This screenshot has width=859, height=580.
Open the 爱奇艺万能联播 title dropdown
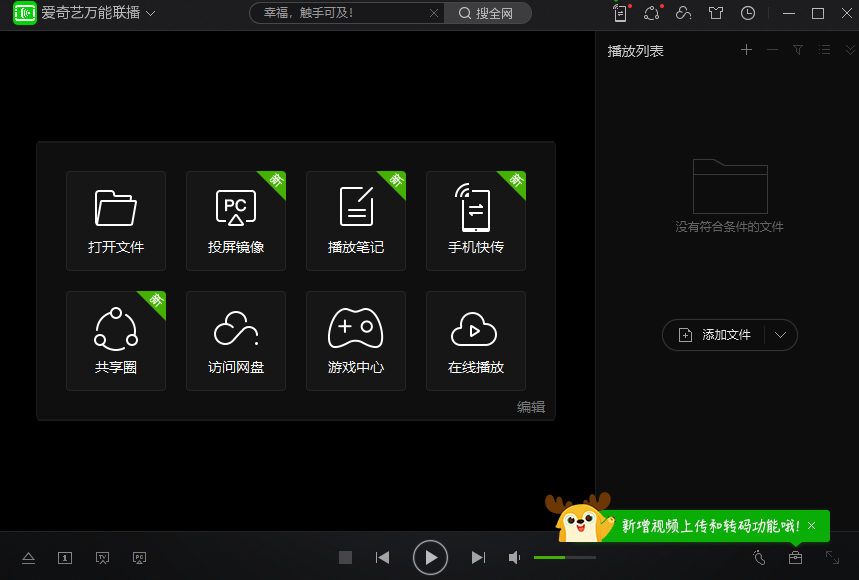(148, 14)
